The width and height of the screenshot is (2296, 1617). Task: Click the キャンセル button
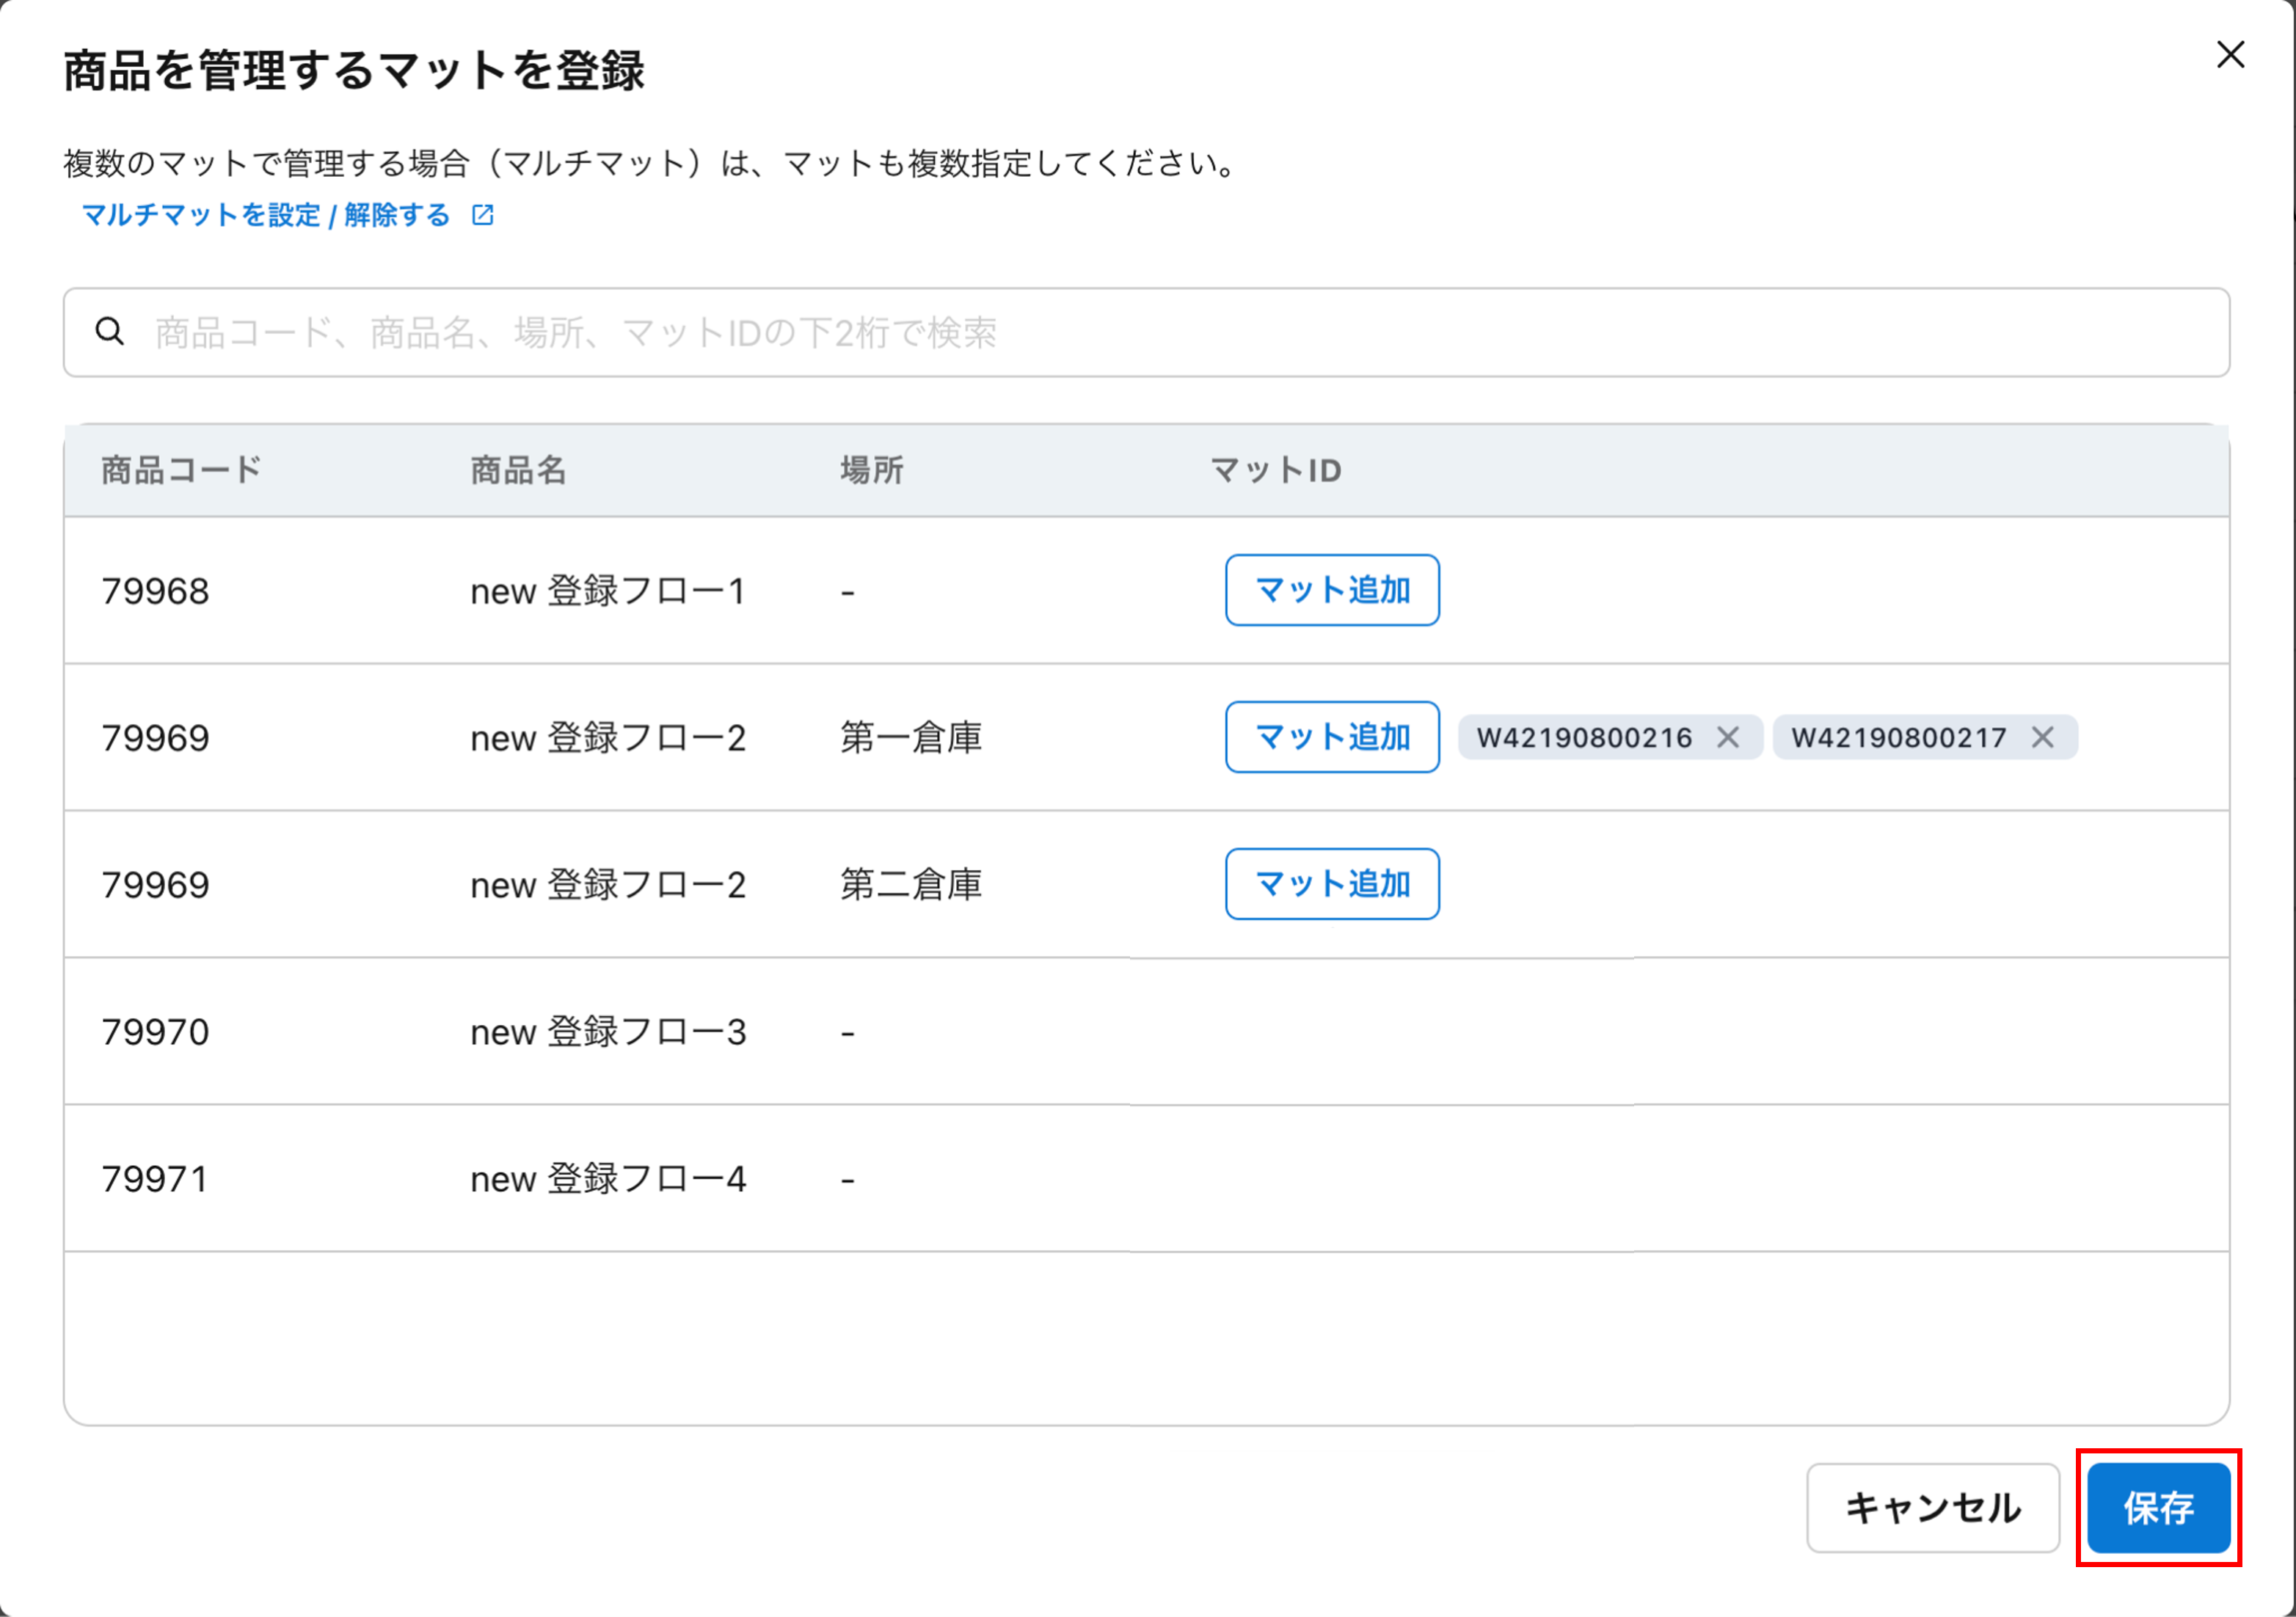coord(1933,1508)
